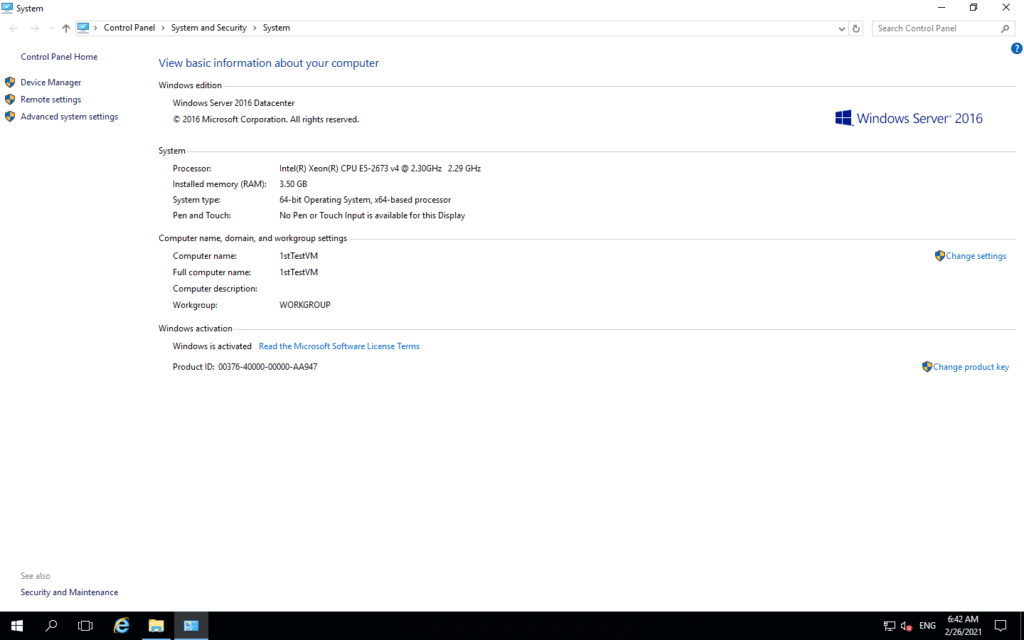Open the Windows Start menu
This screenshot has height=640, width=1024.
pos(17,626)
